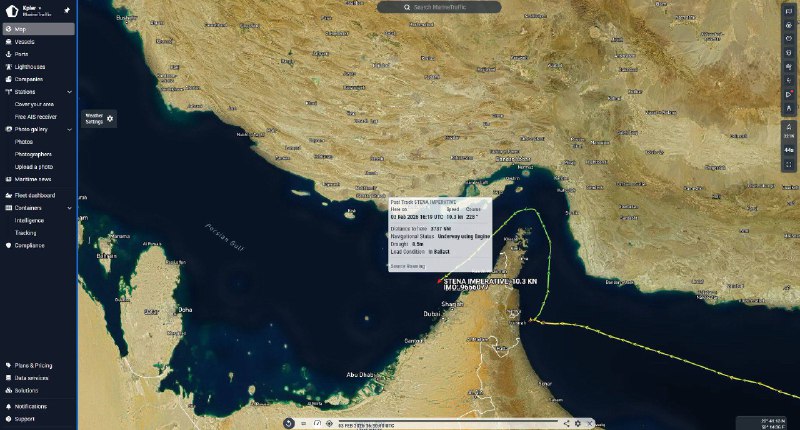Toggle the 44a density button on map toolbar
Screen dimensions: 800x430
click(789, 149)
